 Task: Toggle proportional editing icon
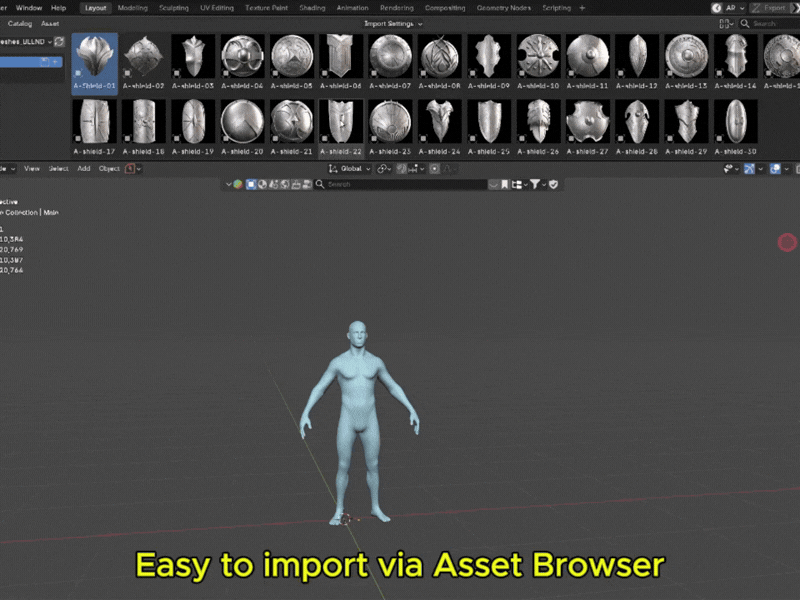[434, 169]
